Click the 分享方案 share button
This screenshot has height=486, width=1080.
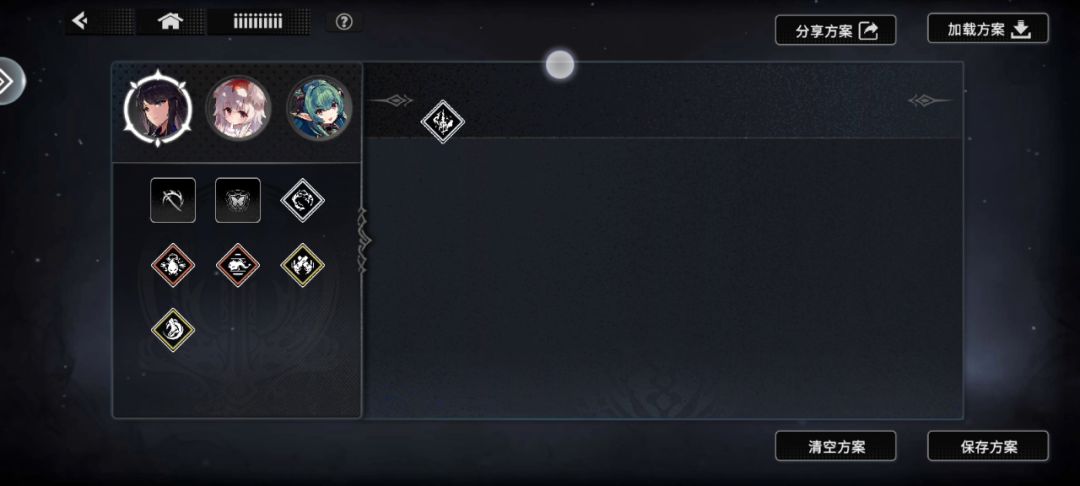tap(835, 30)
